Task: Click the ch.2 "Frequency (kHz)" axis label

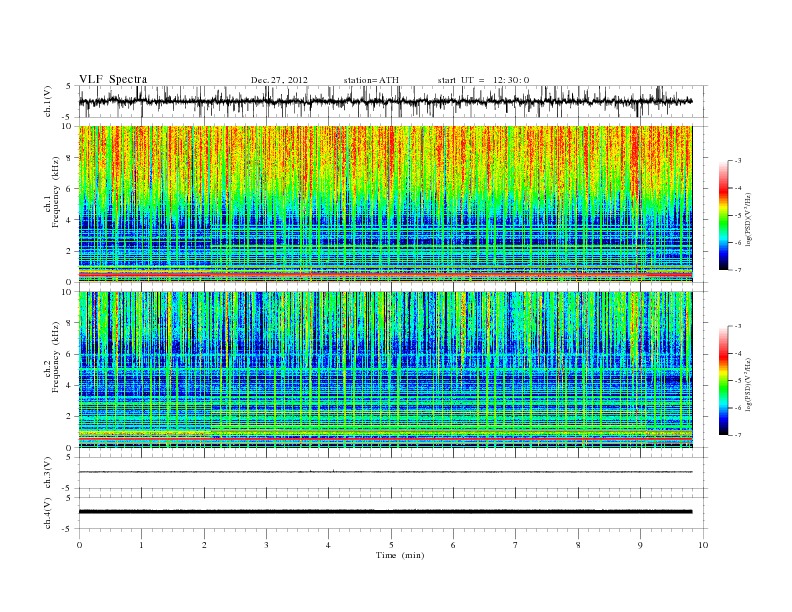Action: tap(56, 357)
